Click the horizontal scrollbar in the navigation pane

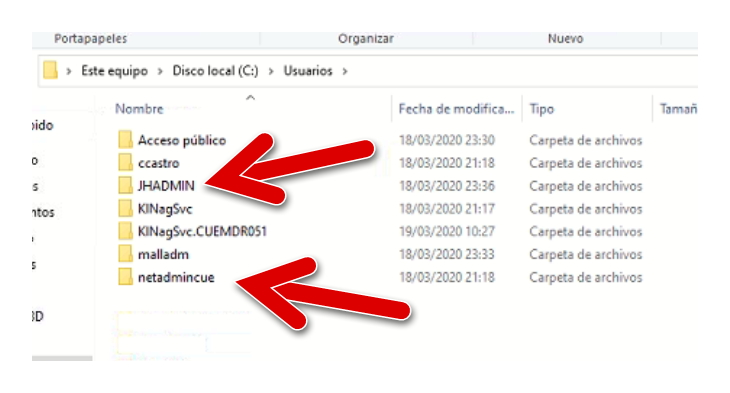[62, 358]
